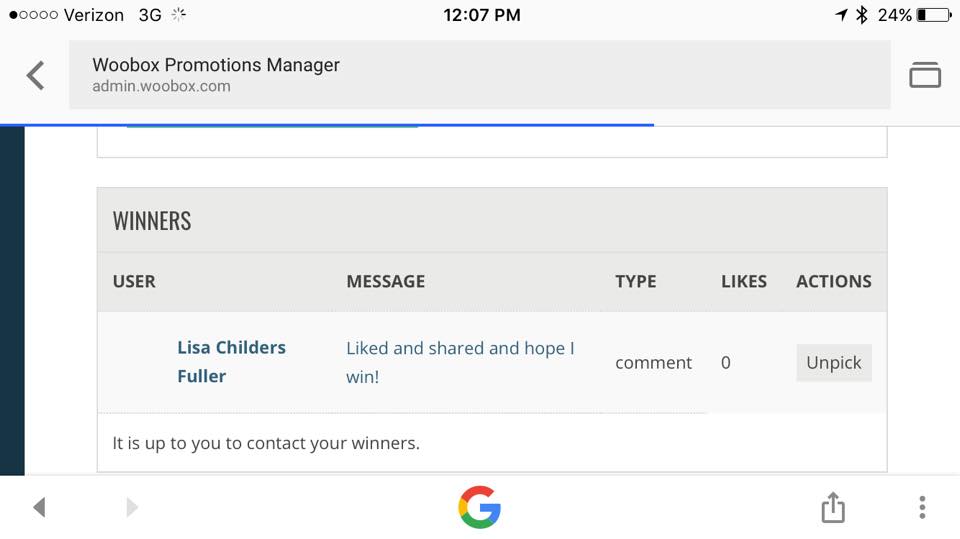This screenshot has height=539, width=960.
Task: Tap the Bluetooth status icon
Action: tap(861, 15)
